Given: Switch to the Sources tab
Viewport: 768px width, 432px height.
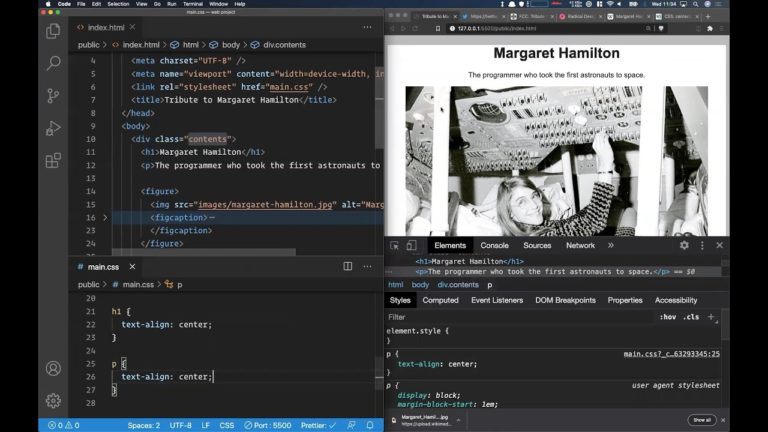Looking at the screenshot, I should (x=537, y=245).
